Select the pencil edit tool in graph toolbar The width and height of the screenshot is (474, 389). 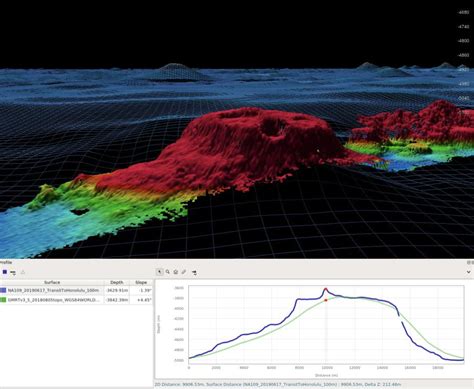[x=184, y=272]
